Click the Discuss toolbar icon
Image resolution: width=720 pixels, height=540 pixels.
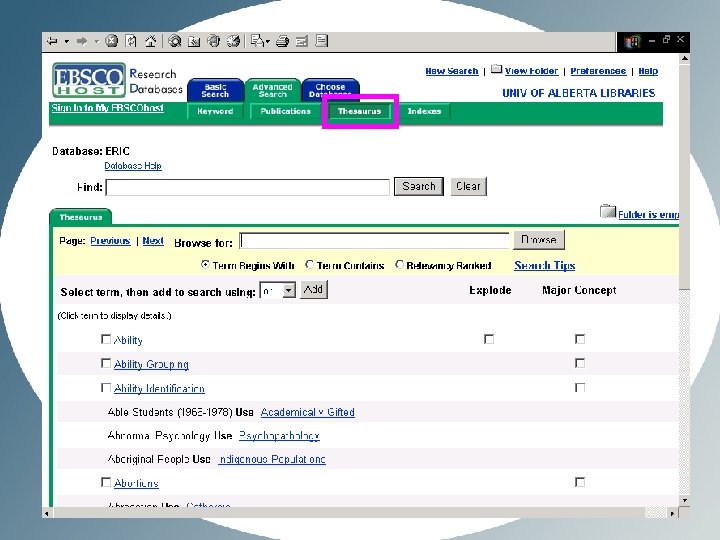(322, 41)
